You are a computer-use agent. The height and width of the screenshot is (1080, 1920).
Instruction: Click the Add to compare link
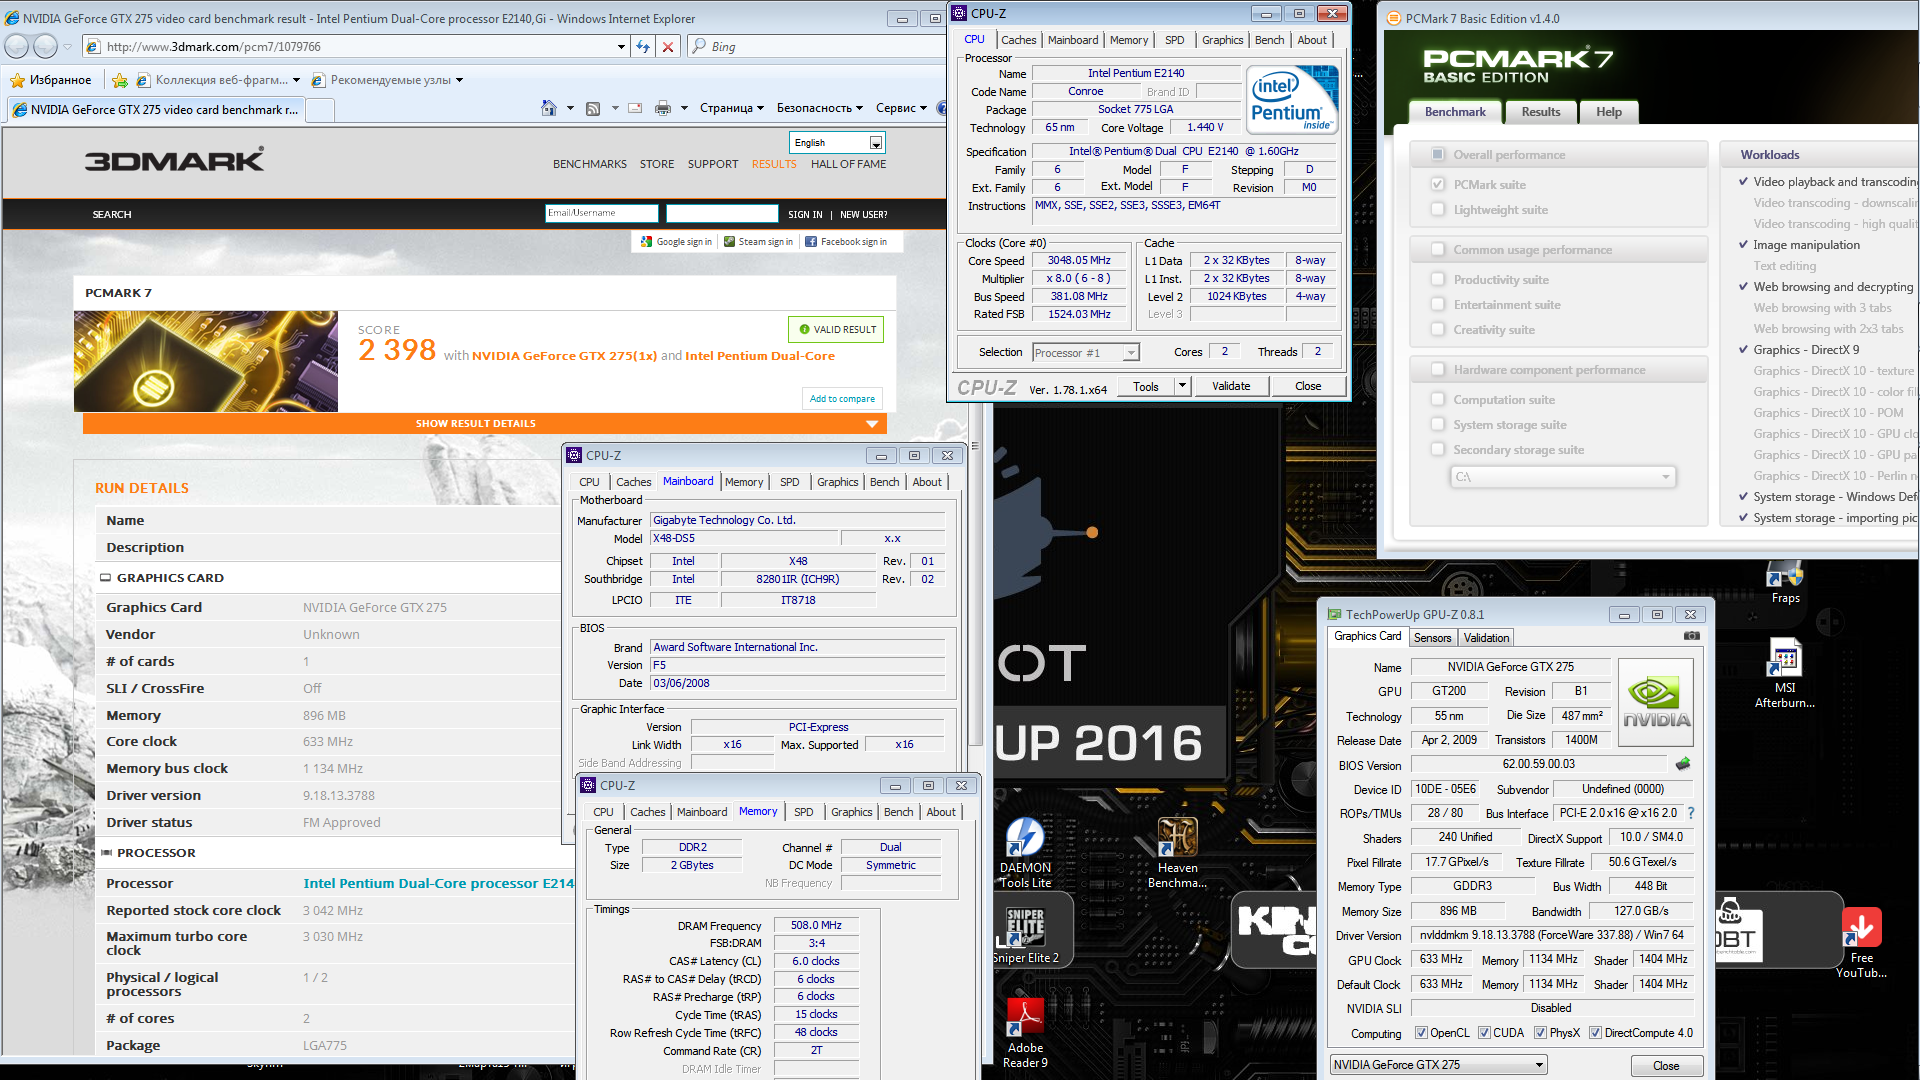pyautogui.click(x=842, y=398)
